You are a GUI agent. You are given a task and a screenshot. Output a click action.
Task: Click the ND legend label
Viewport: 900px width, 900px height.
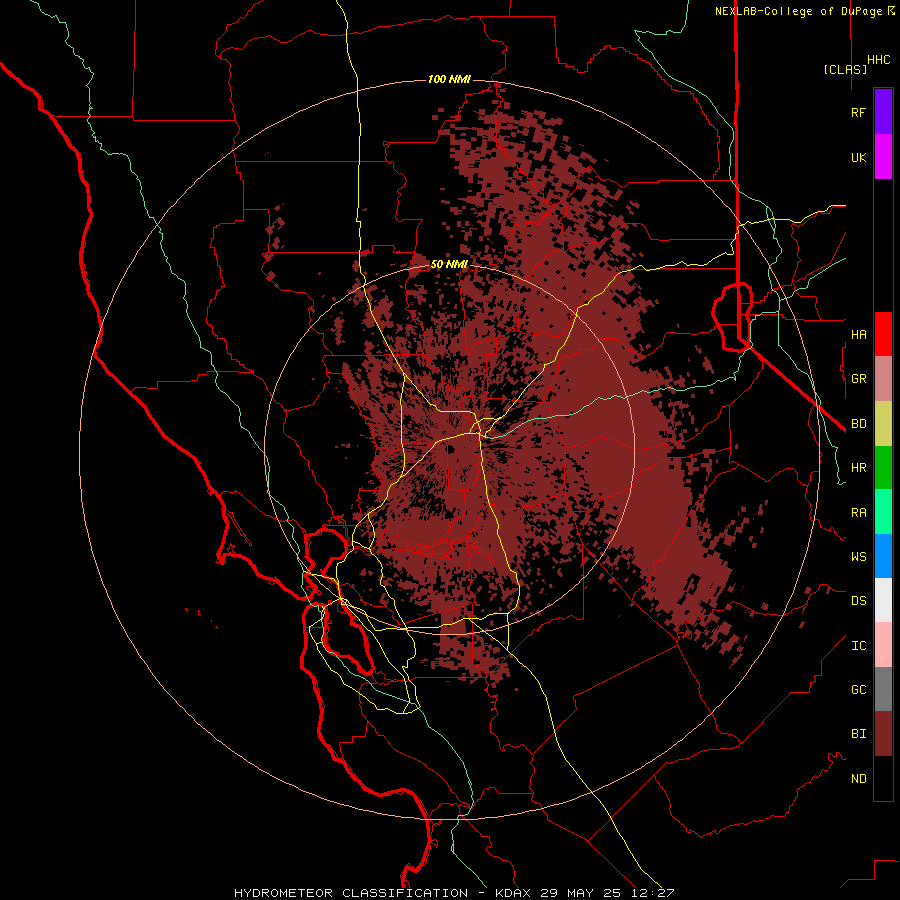tap(858, 779)
